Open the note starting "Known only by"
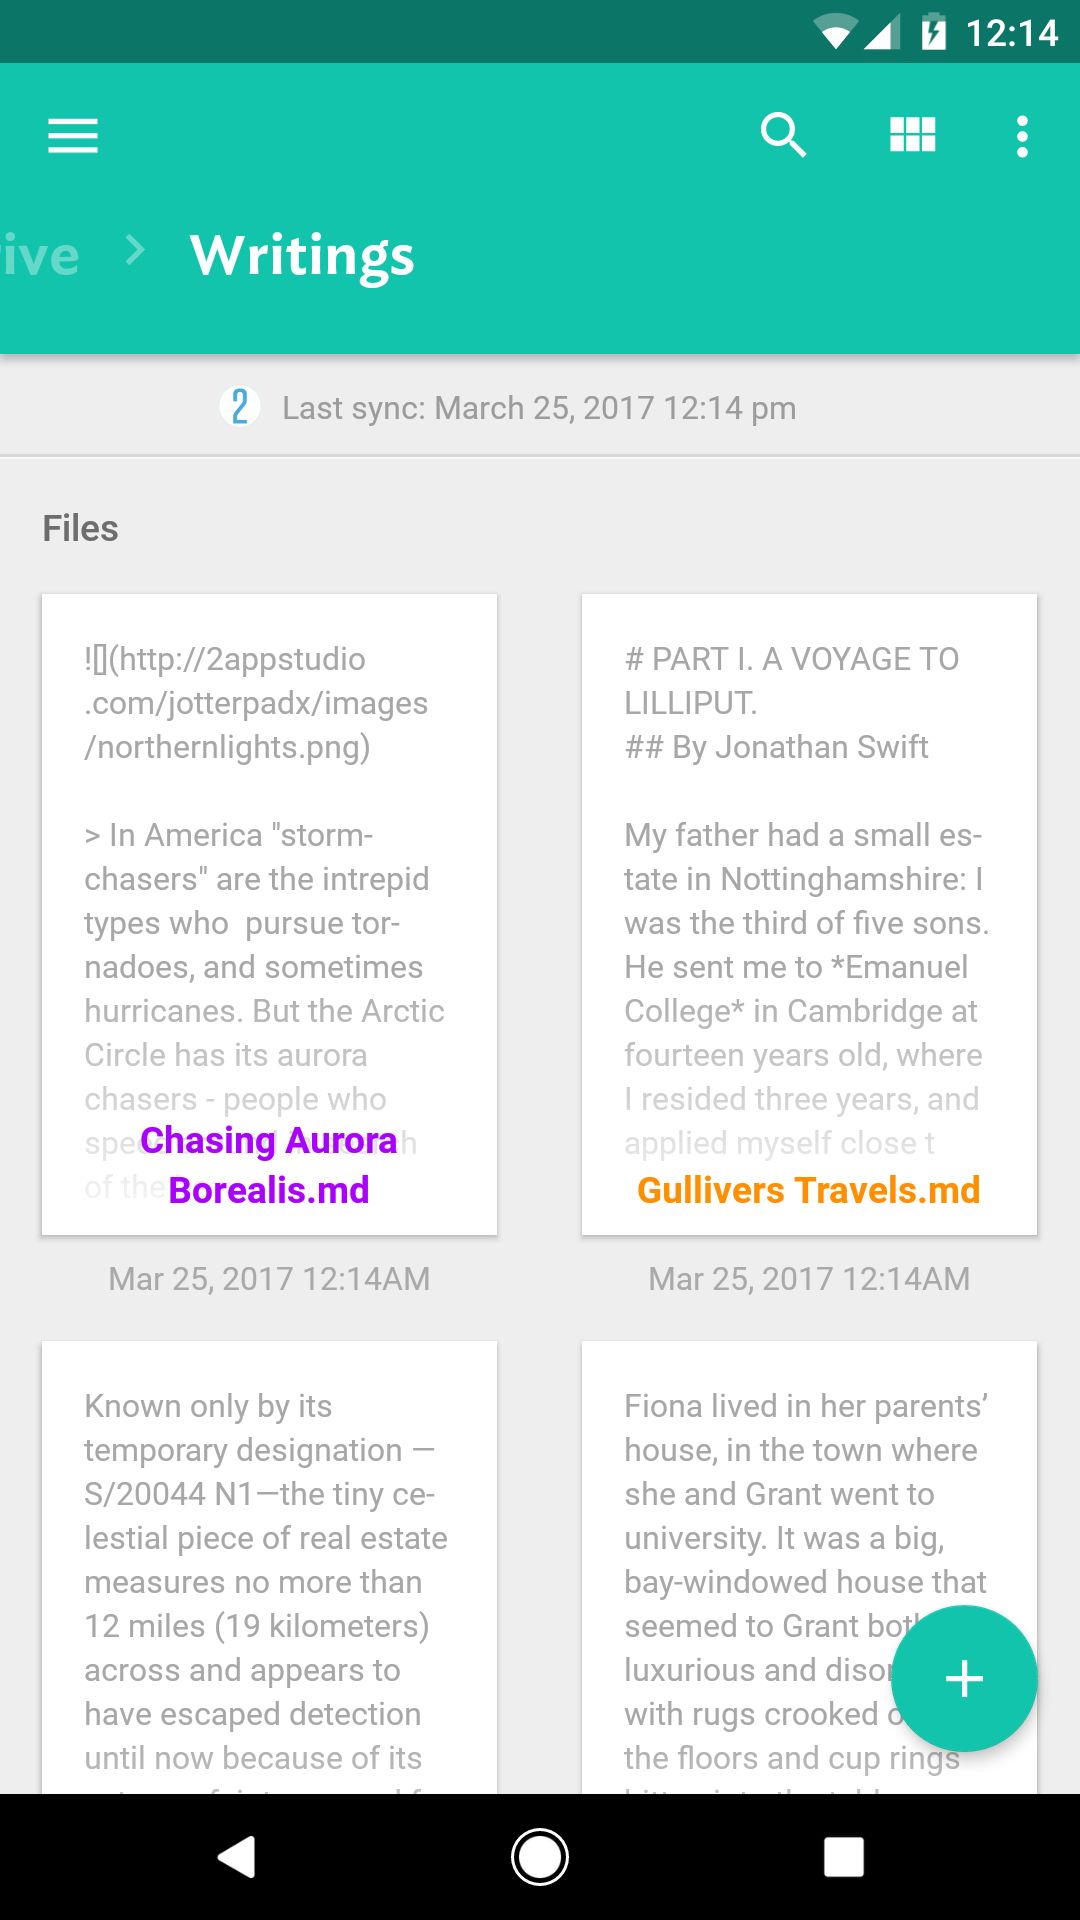This screenshot has height=1920, width=1080. point(269,1565)
